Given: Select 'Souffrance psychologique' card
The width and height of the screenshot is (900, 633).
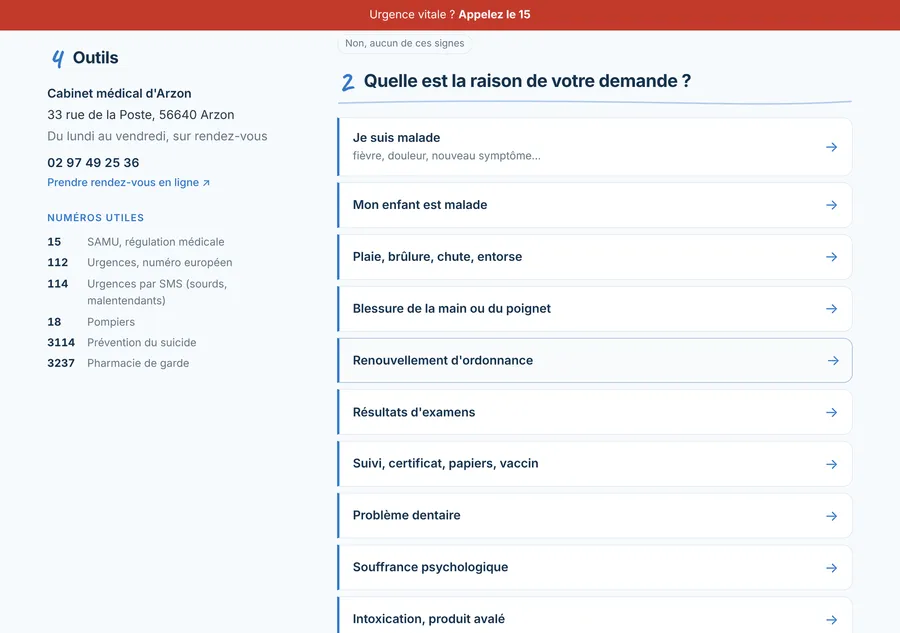Looking at the screenshot, I should [x=595, y=568].
